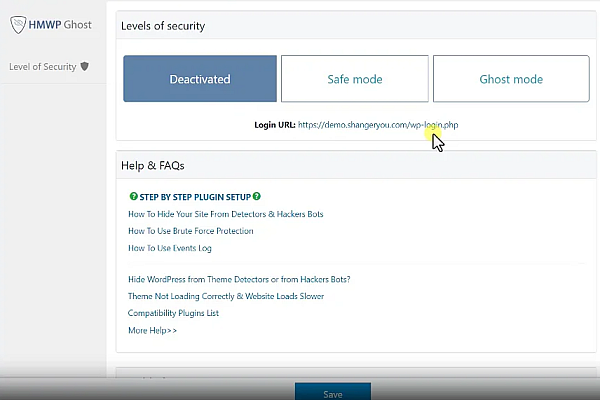Viewport: 600px width, 400px height.
Task: Open How To Use Events Log
Action: [169, 248]
